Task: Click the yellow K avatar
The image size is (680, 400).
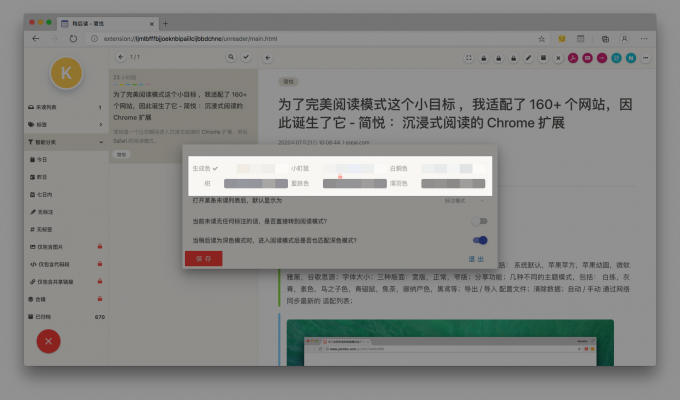Action: [66, 73]
